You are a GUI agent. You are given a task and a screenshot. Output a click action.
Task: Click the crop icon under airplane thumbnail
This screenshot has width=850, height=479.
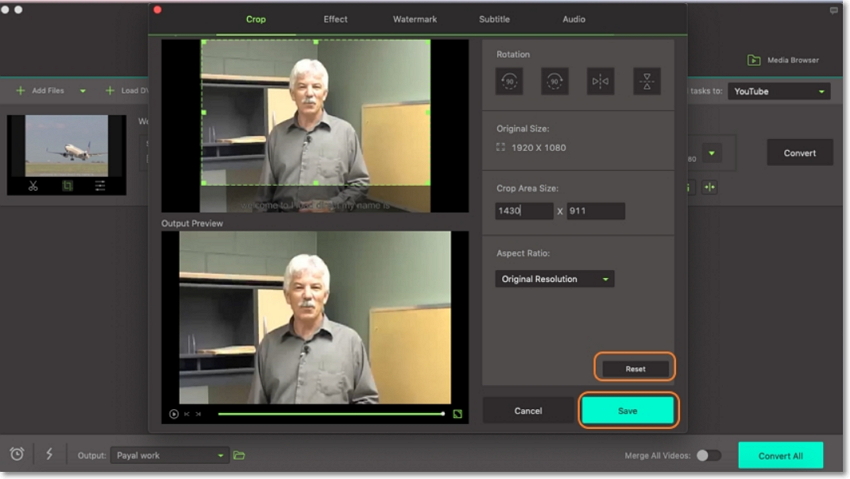pos(67,186)
